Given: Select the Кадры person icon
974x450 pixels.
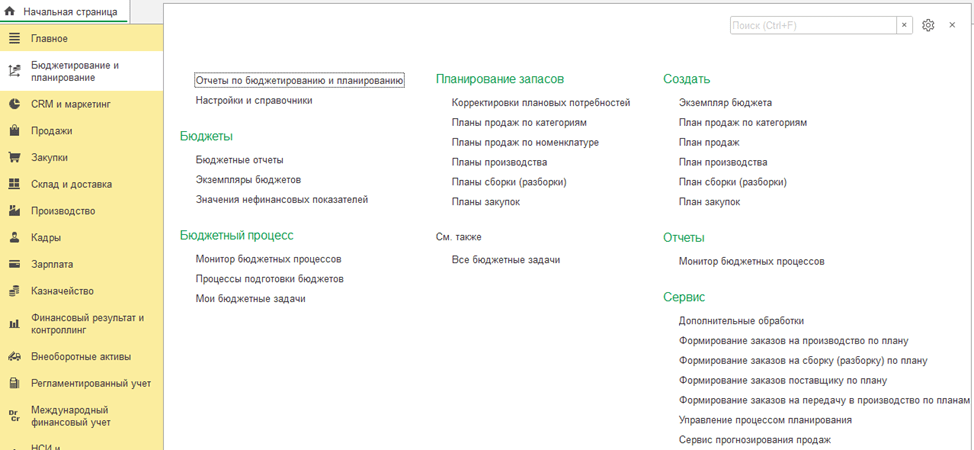Looking at the screenshot, I should pyautogui.click(x=14, y=238).
